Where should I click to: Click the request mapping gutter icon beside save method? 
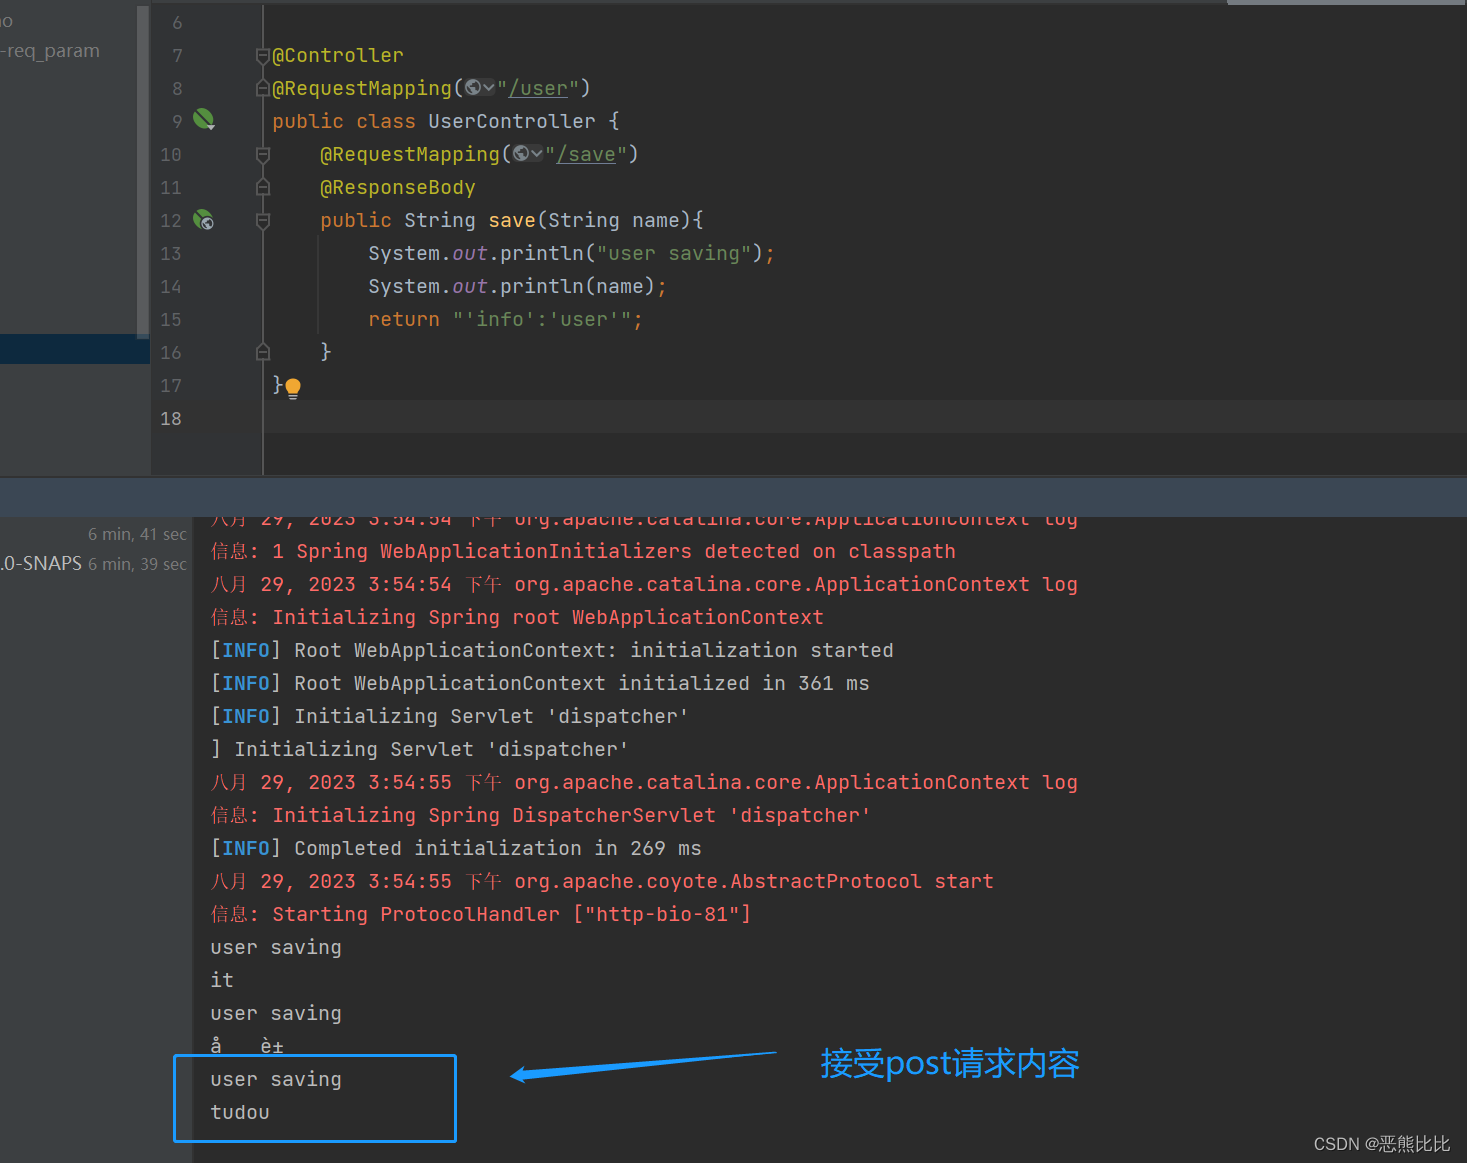(x=203, y=220)
